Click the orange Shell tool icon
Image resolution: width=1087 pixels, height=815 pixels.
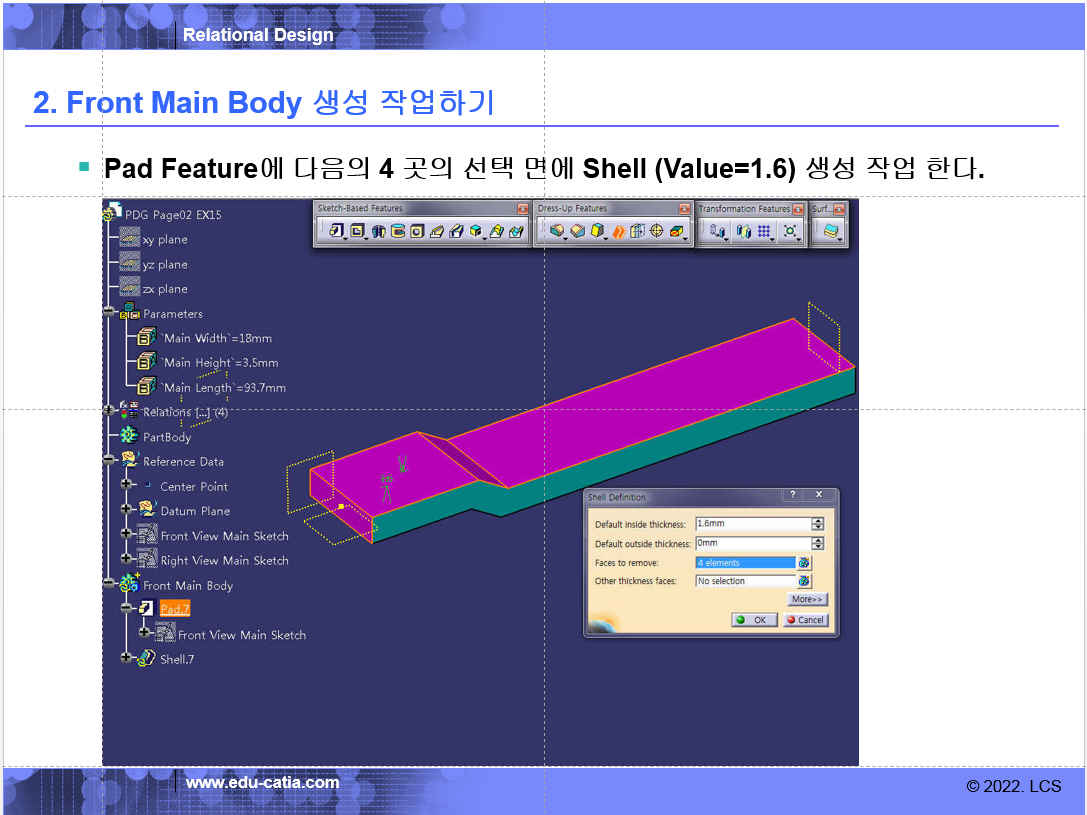pos(618,232)
